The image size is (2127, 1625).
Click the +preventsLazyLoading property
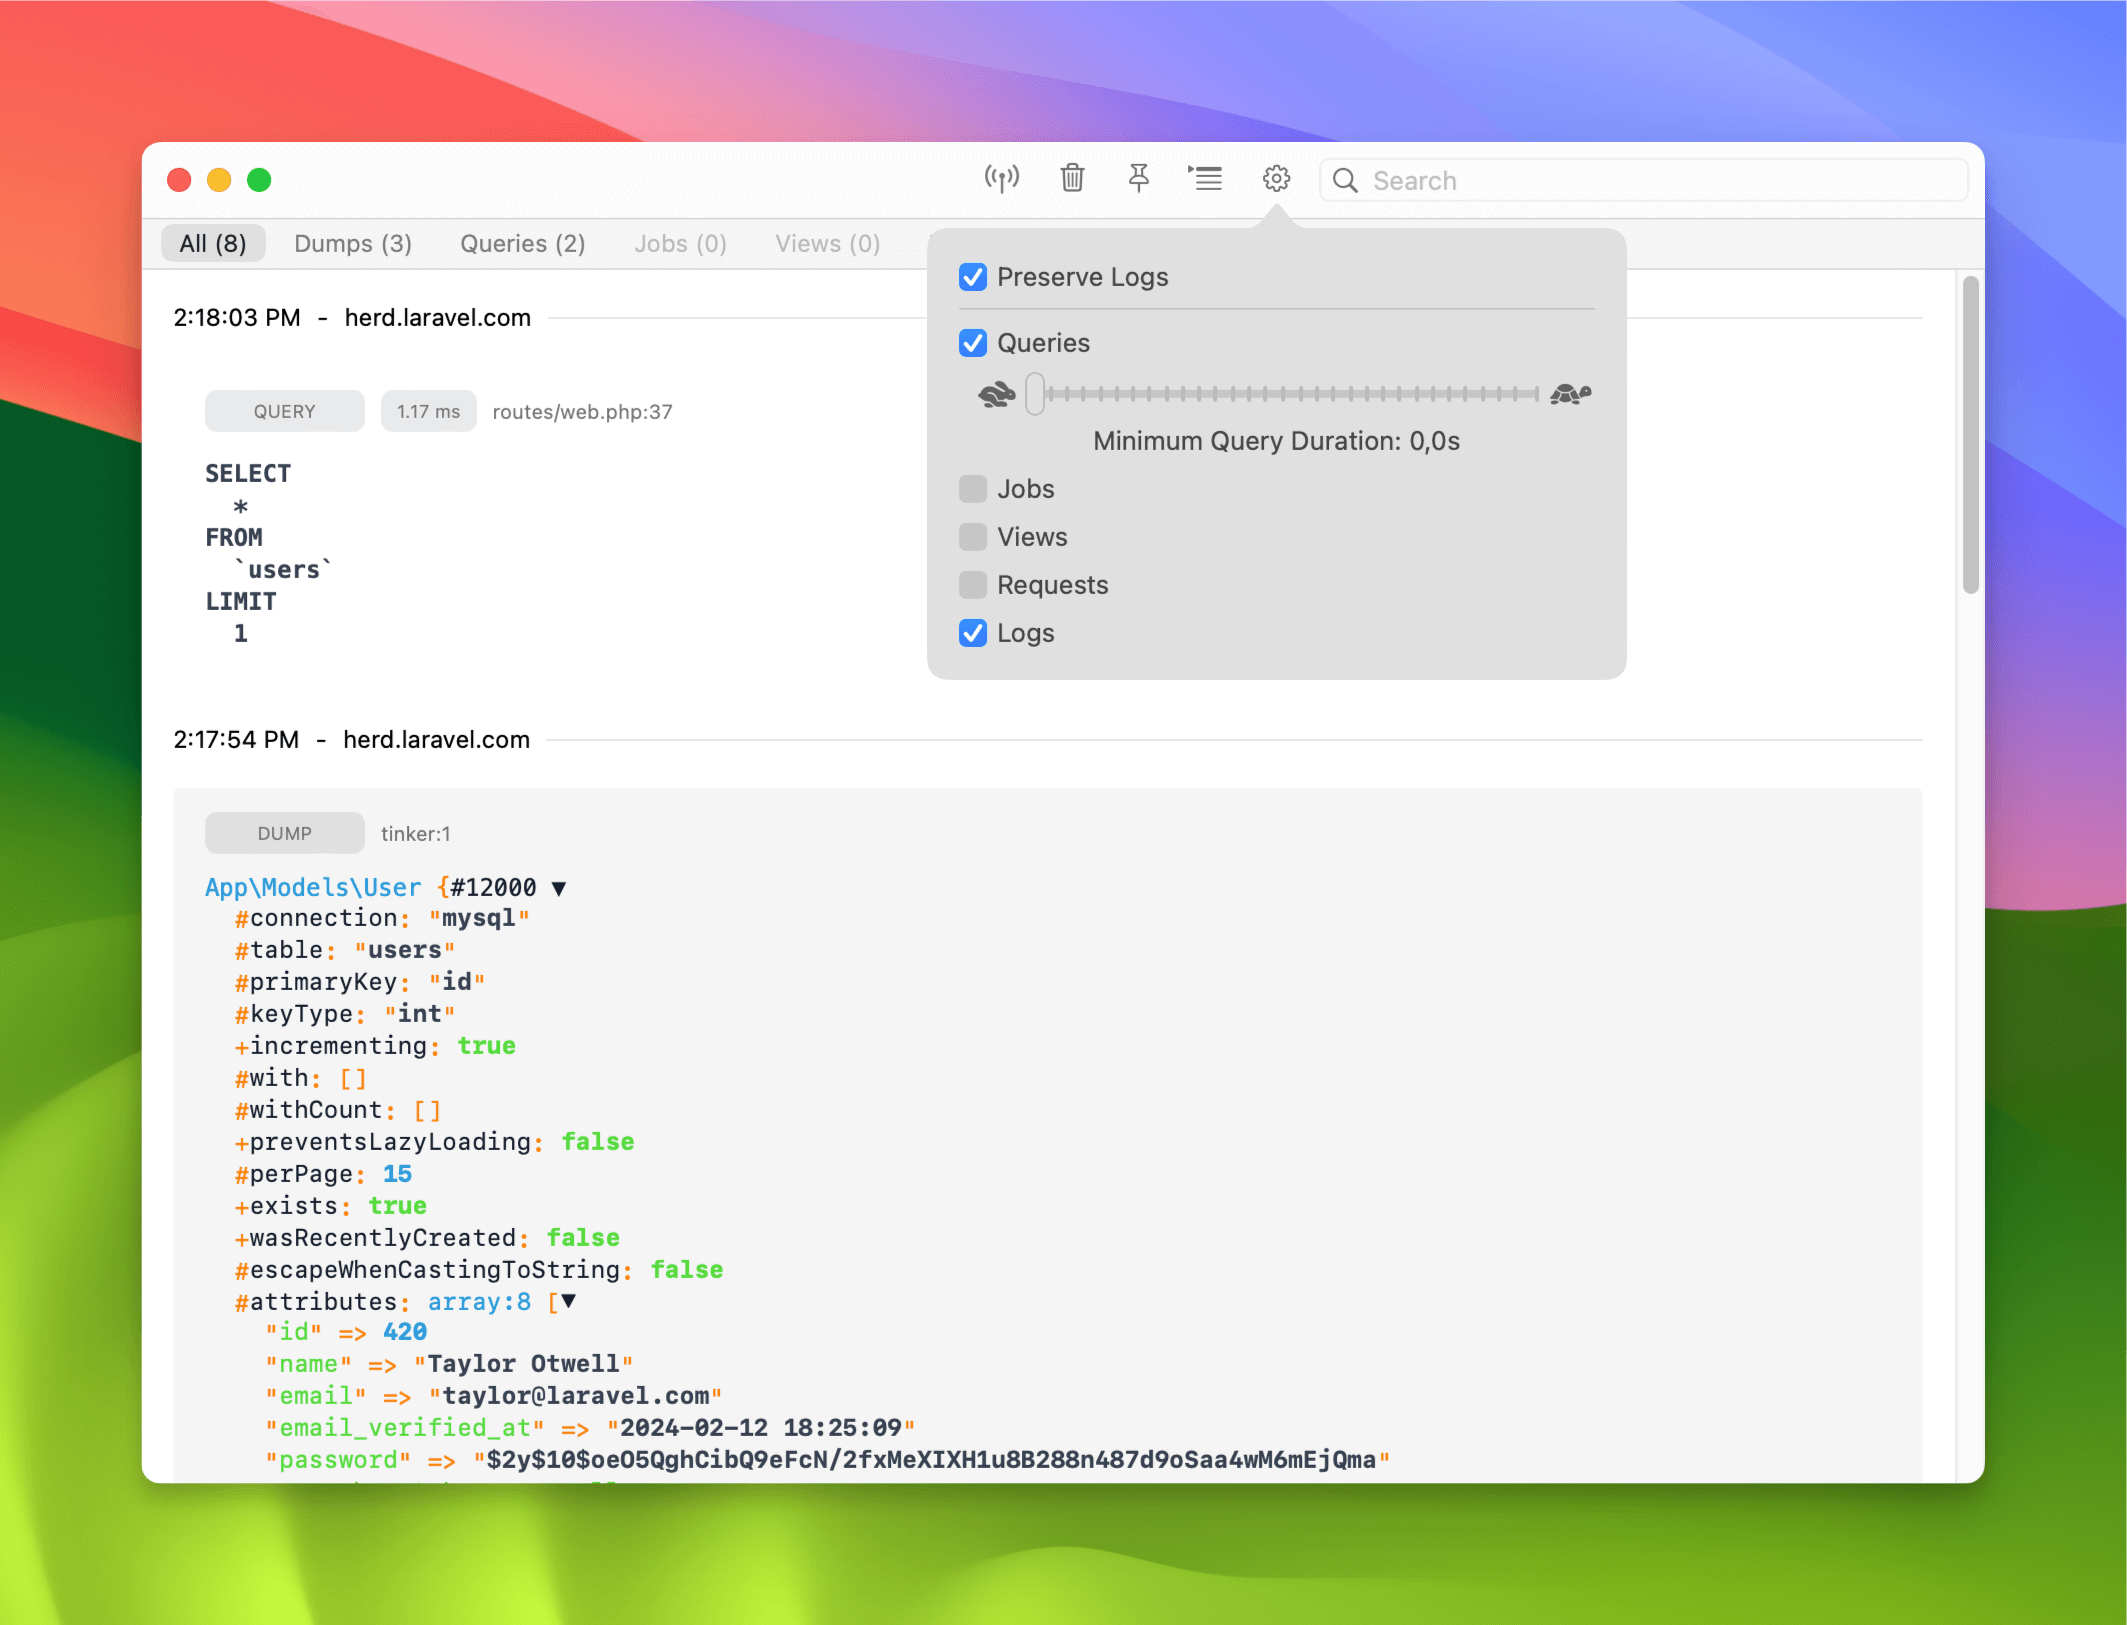point(389,1142)
